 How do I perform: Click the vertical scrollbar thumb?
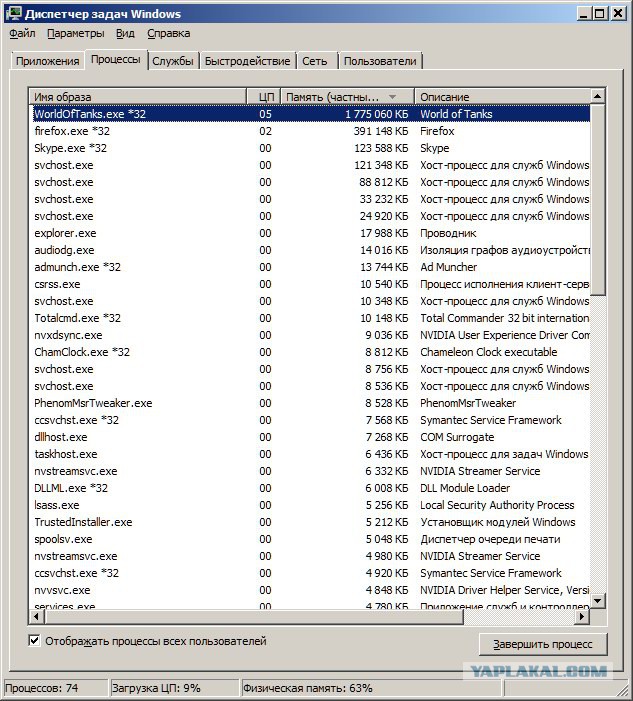598,199
